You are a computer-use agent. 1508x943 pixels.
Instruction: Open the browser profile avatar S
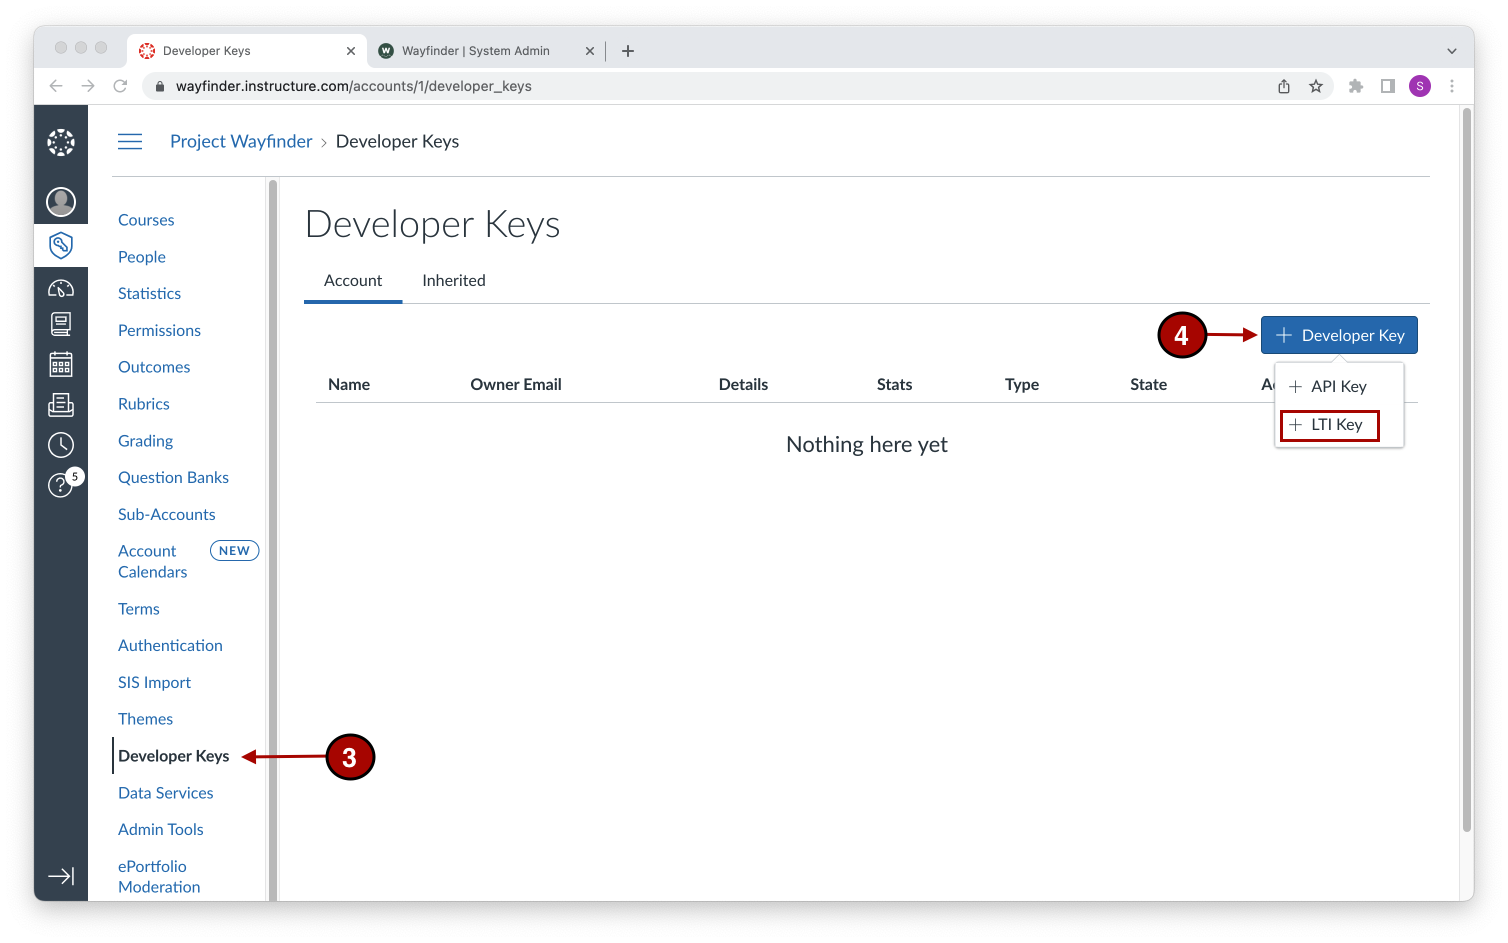1420,86
